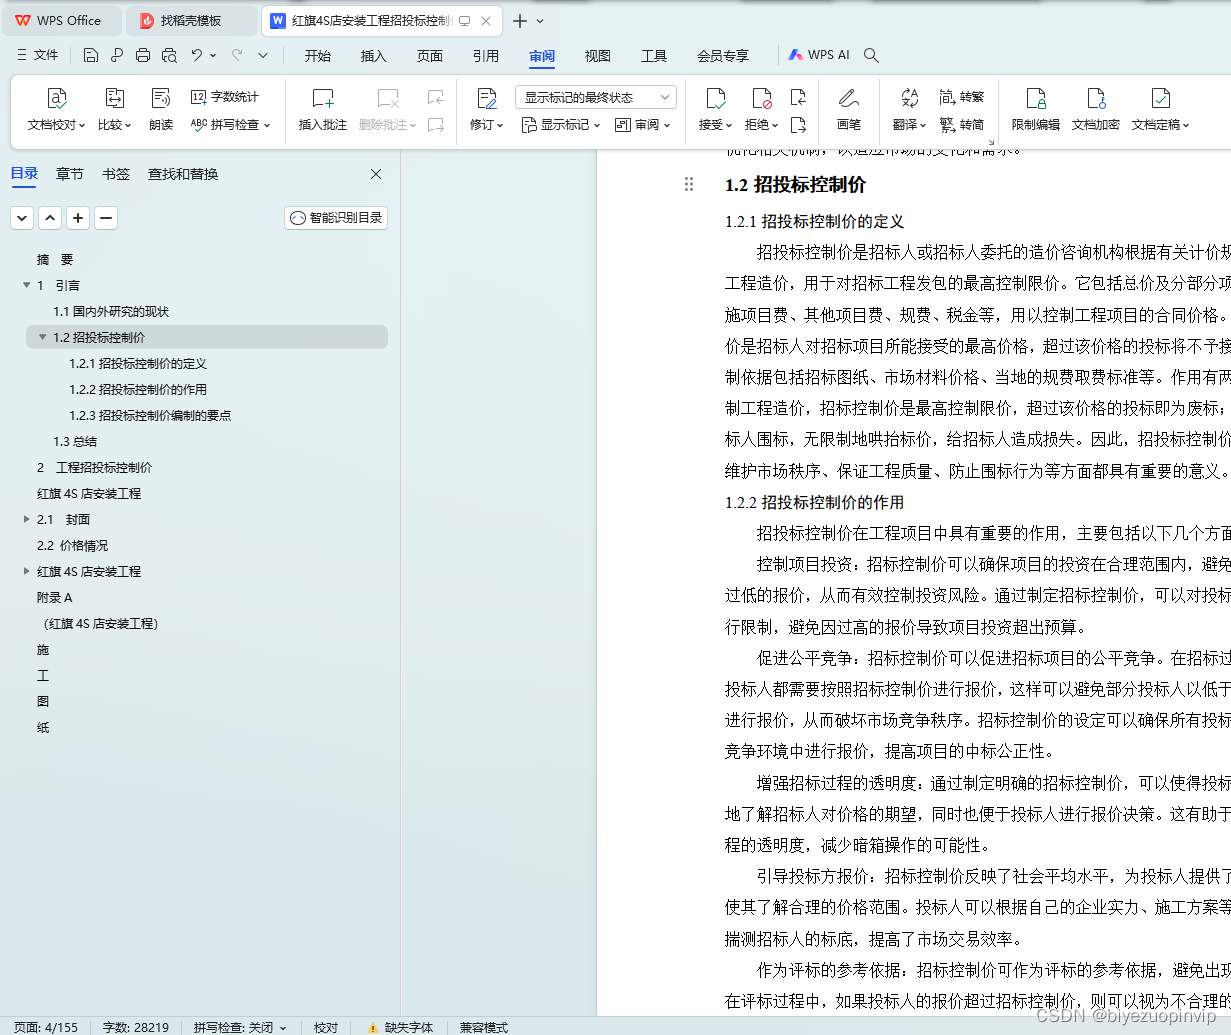
Task: Go to previous revision icon
Action: [798, 97]
